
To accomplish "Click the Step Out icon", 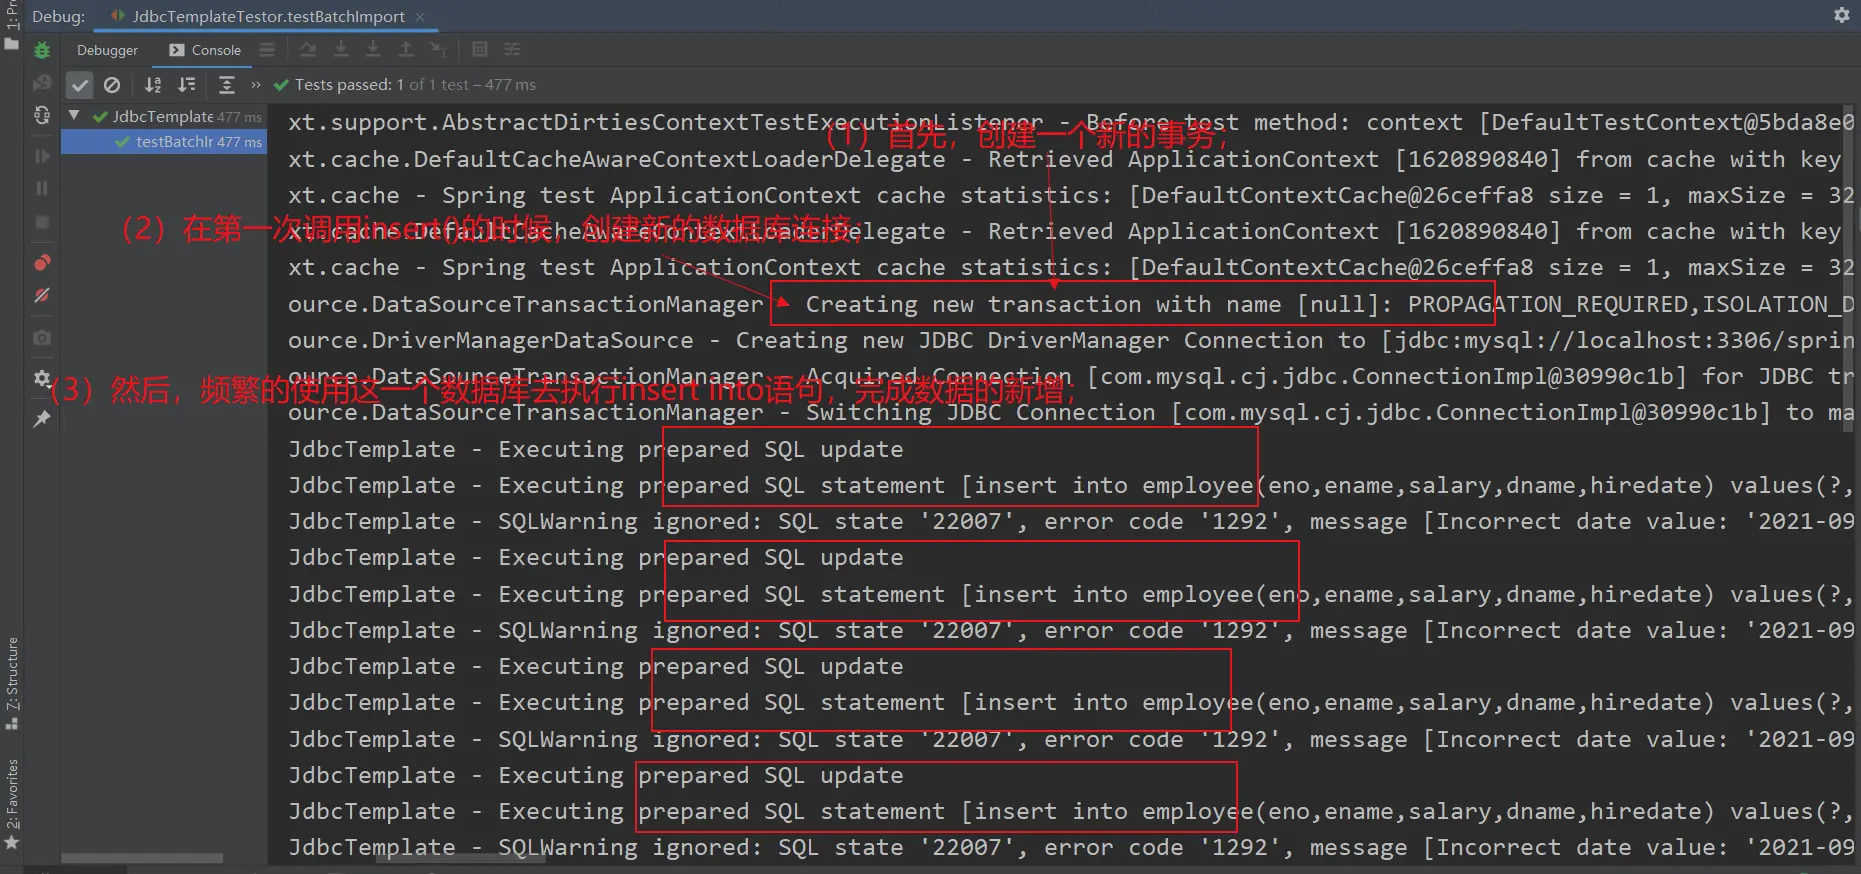I will click(406, 49).
